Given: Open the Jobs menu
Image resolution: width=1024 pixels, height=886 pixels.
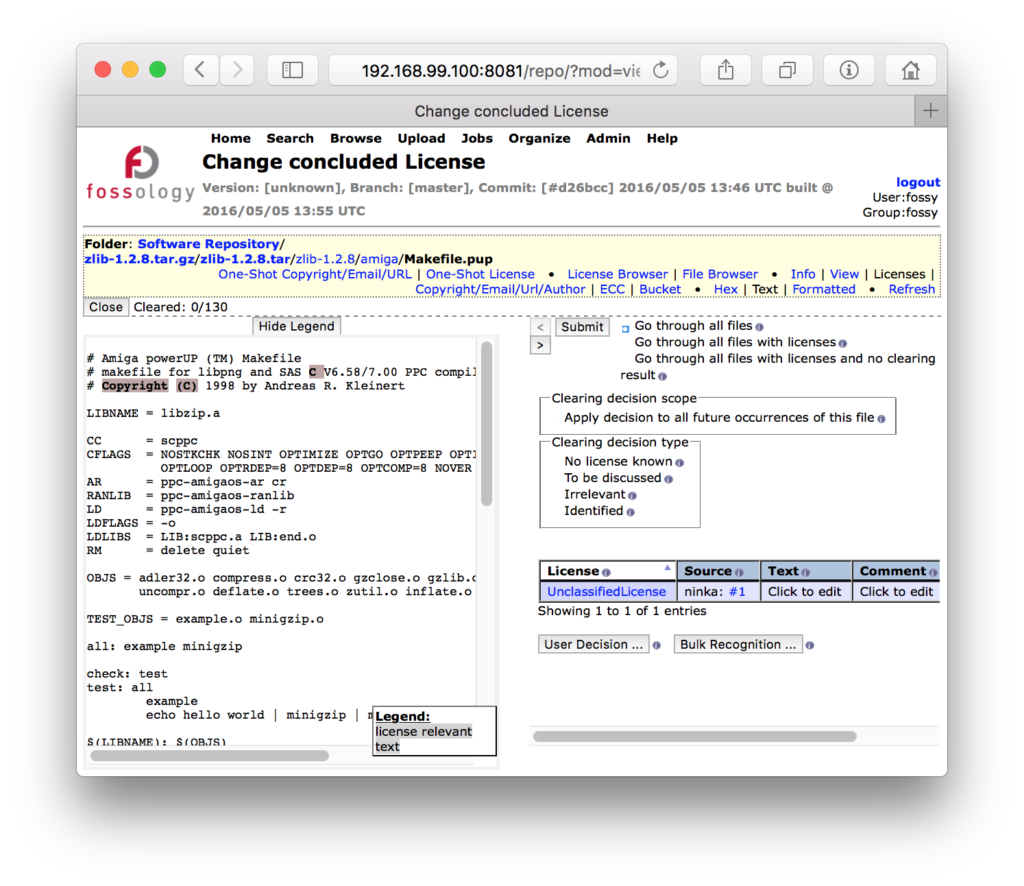Looking at the screenshot, I should pyautogui.click(x=477, y=138).
